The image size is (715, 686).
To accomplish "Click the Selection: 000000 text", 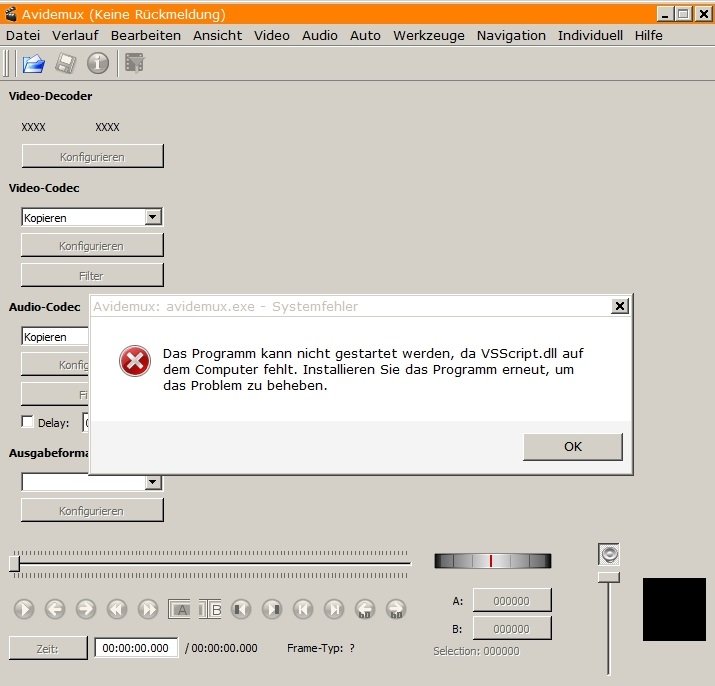I will (476, 651).
